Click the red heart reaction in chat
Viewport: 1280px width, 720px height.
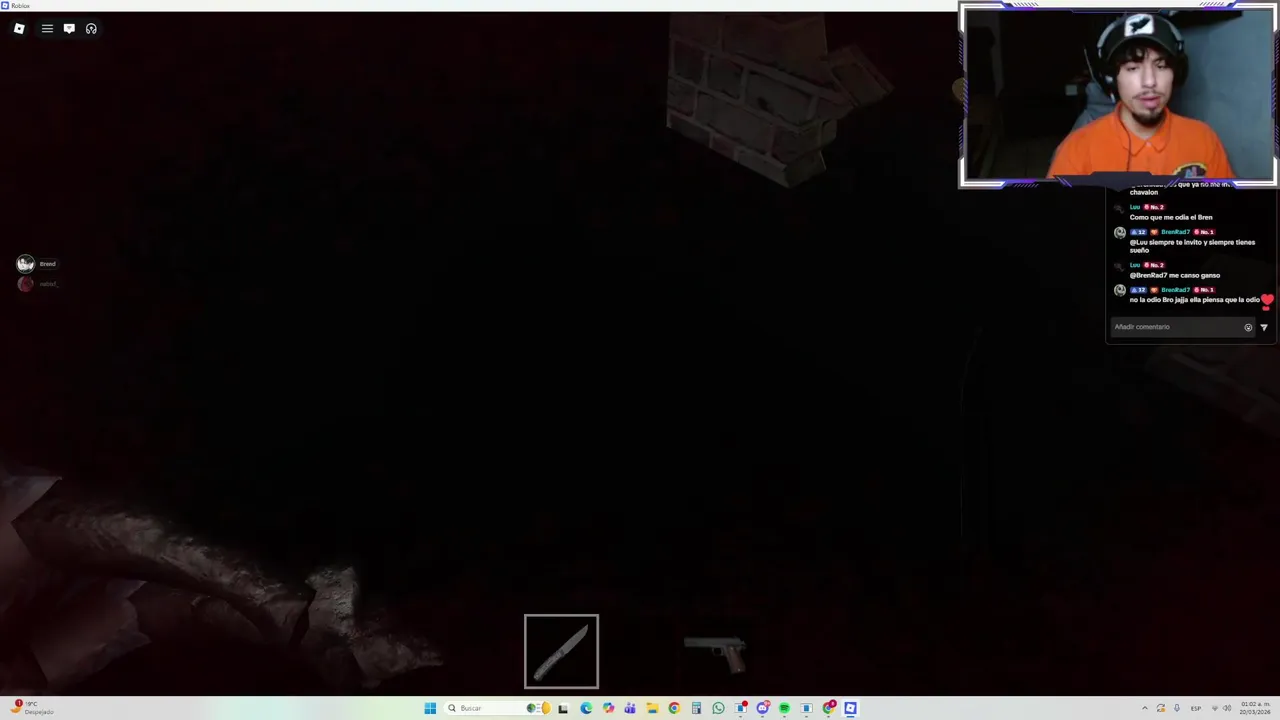tap(1267, 299)
